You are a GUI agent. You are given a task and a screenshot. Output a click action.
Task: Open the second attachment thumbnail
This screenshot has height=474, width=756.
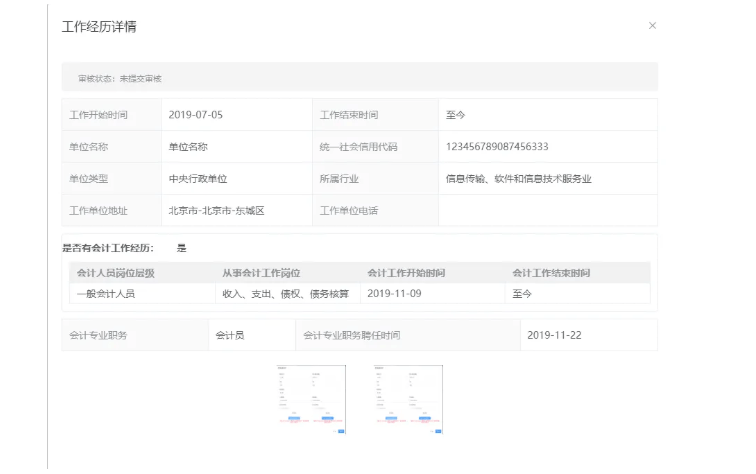pos(408,399)
